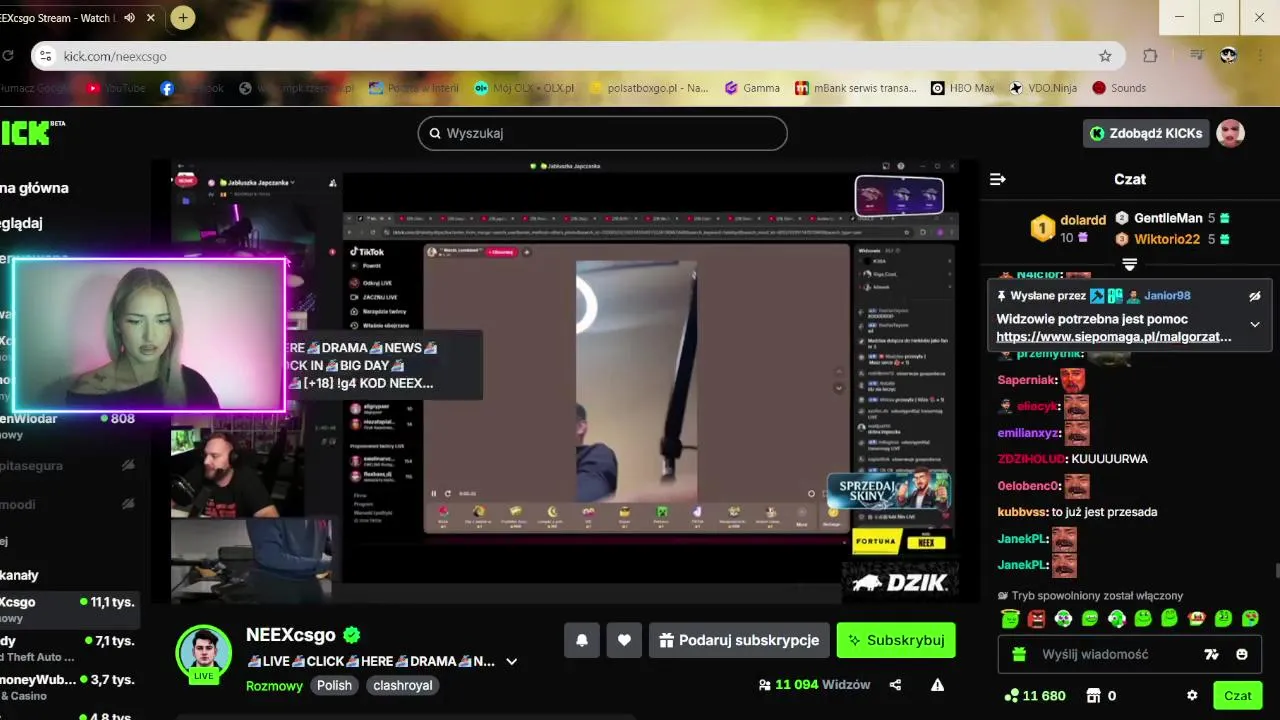Click the Zdobądź KICKs button
Image resolution: width=1280 pixels, height=720 pixels.
tap(1146, 133)
